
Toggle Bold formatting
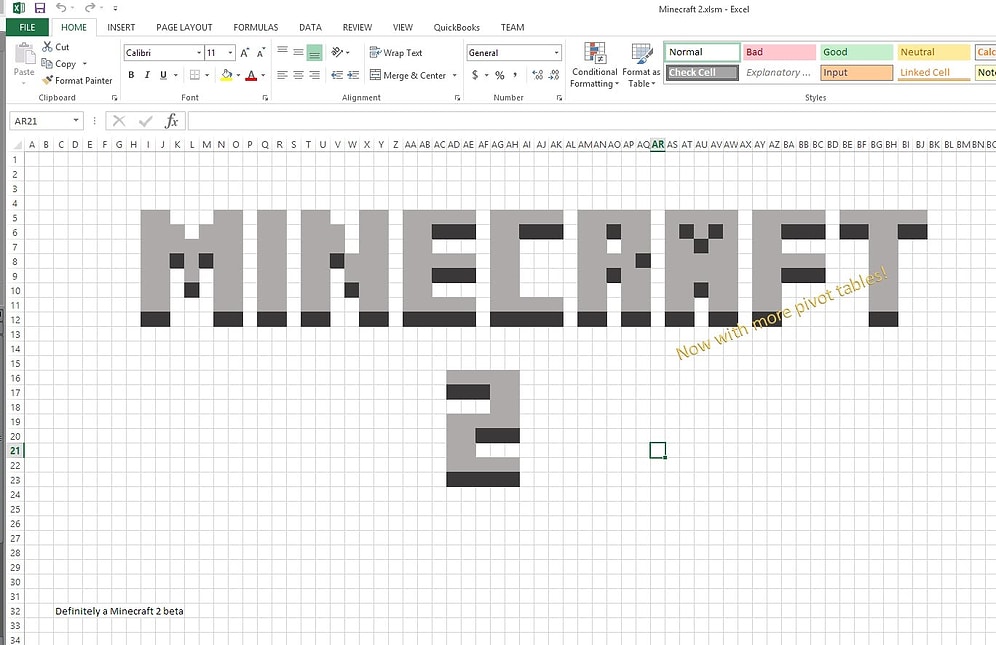[131, 75]
